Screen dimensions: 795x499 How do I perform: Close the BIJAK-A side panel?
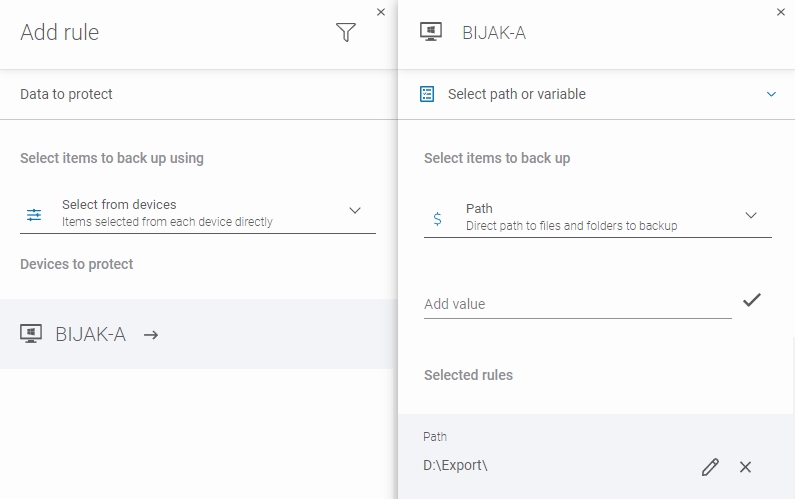click(x=781, y=12)
